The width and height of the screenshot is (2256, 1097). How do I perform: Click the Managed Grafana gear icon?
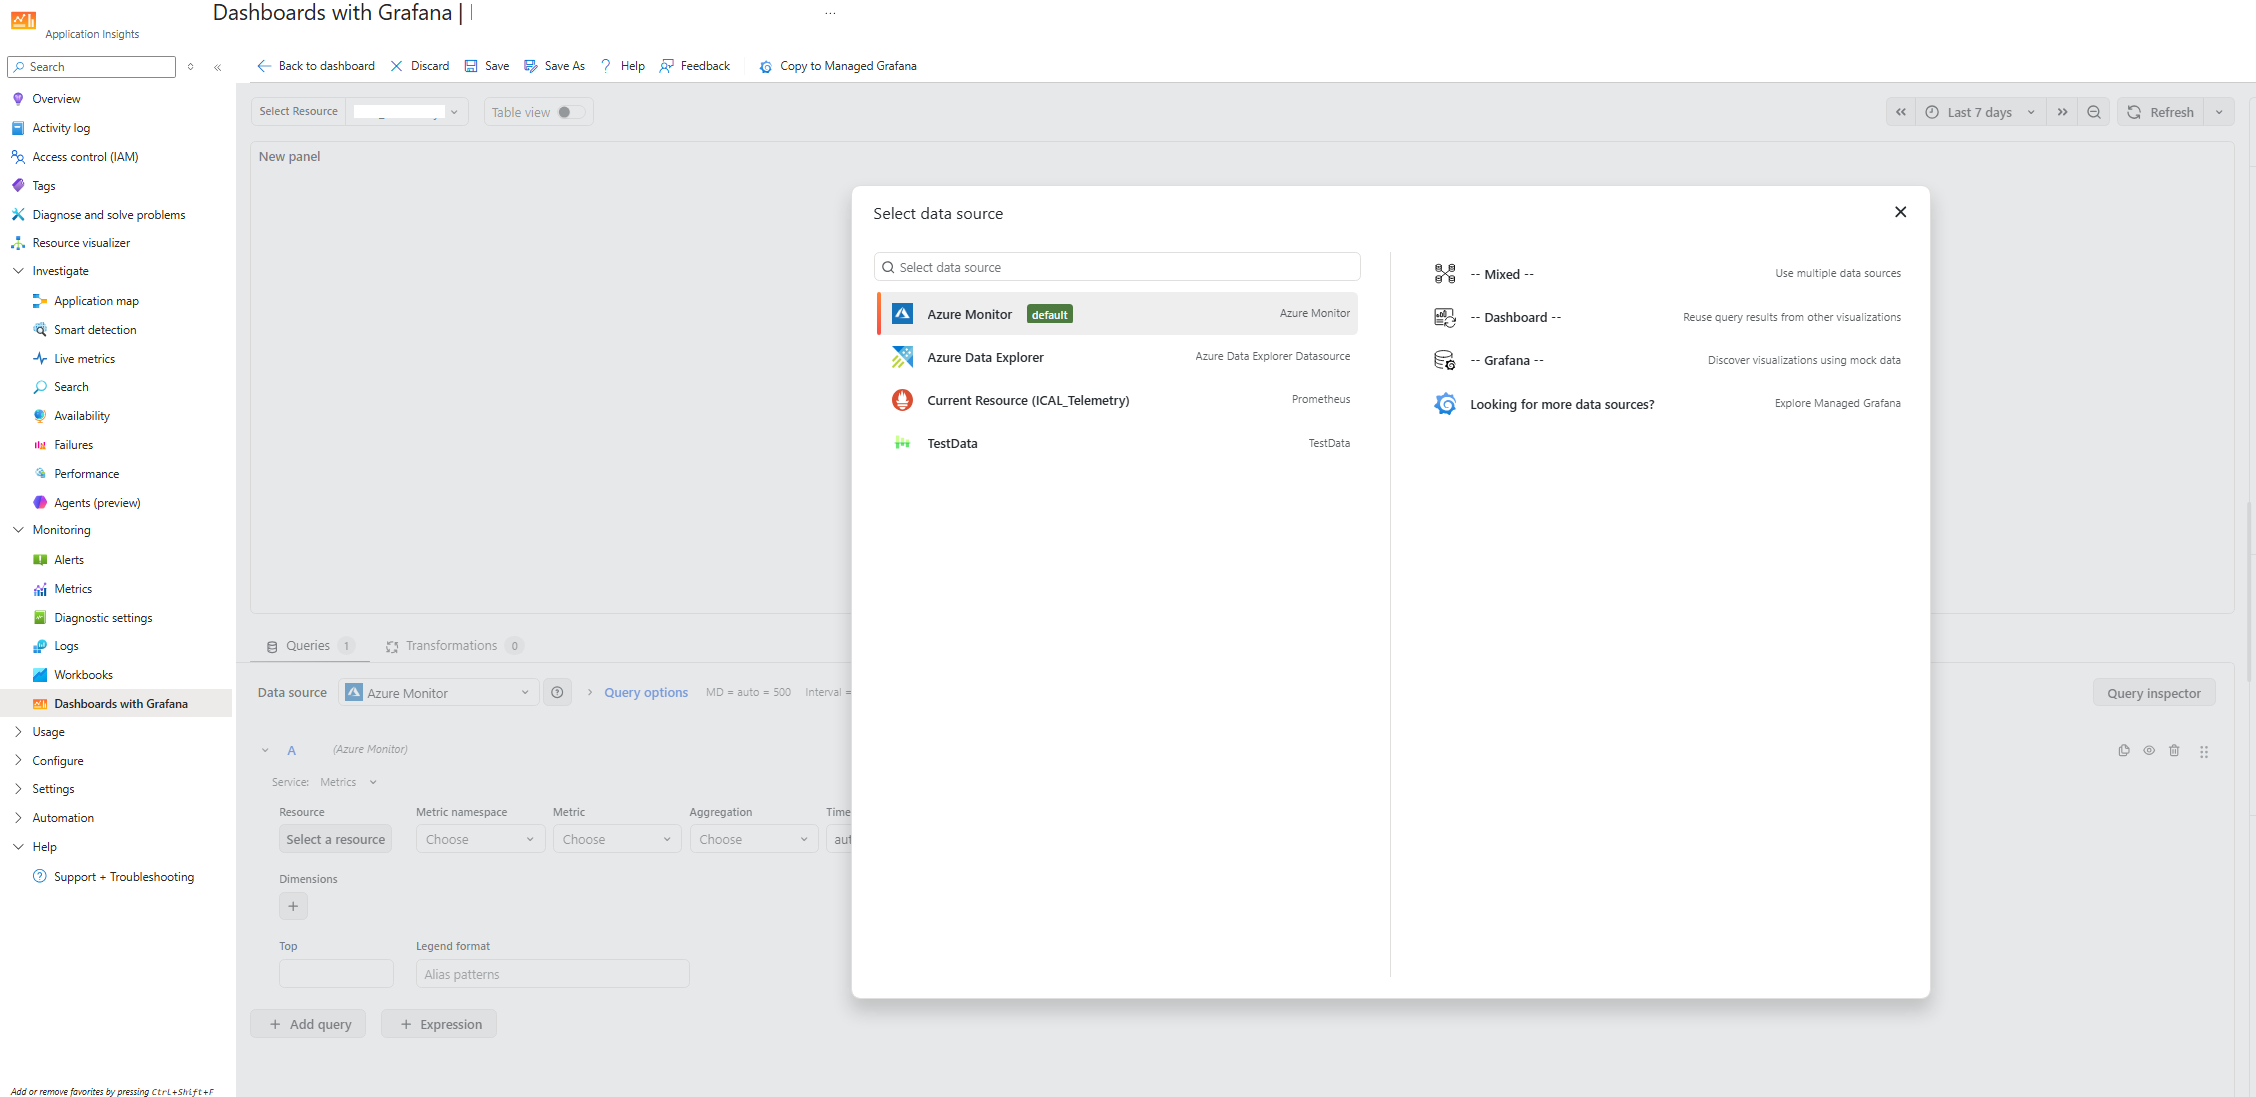pos(1445,404)
